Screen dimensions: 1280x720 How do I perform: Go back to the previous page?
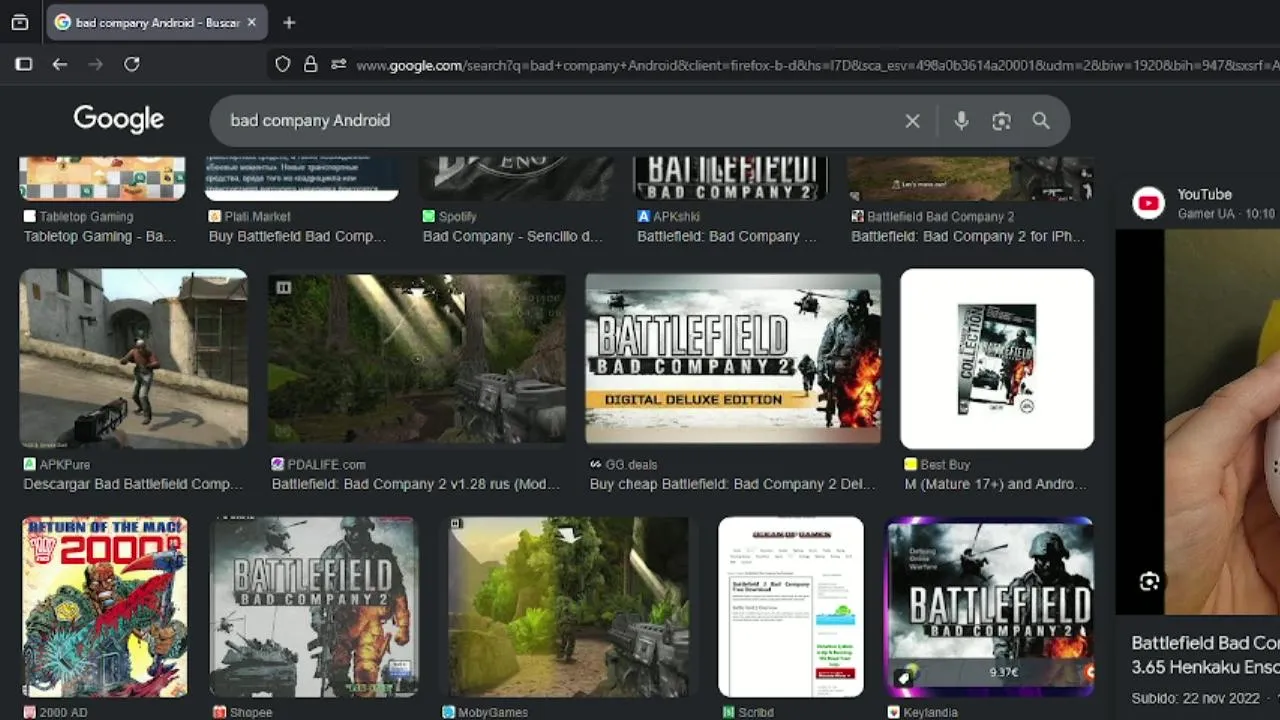click(60, 64)
